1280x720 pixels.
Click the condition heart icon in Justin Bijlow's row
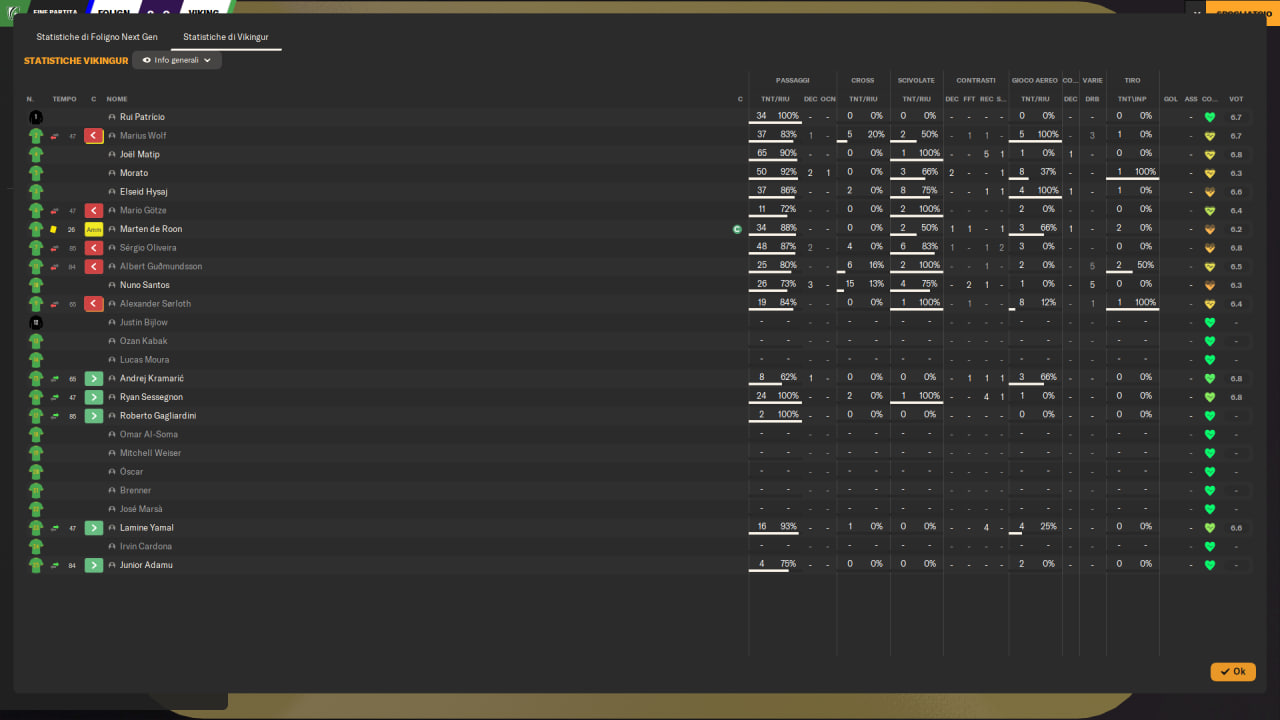[1209, 322]
